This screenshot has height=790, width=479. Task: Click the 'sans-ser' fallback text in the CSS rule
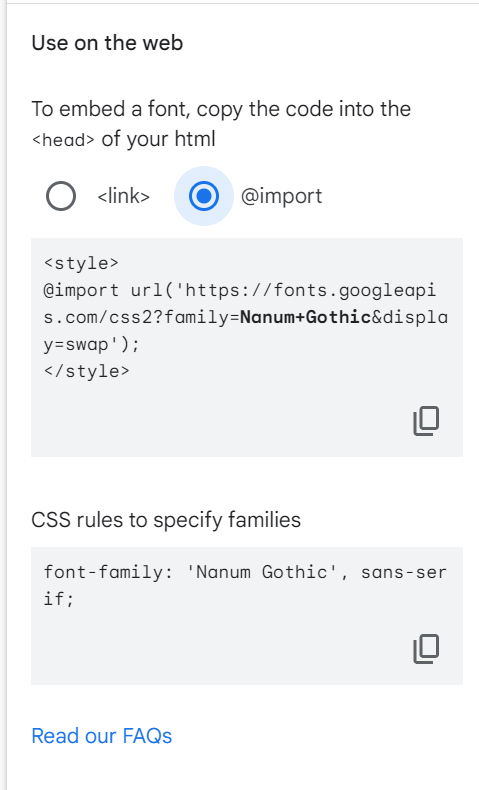tap(403, 572)
